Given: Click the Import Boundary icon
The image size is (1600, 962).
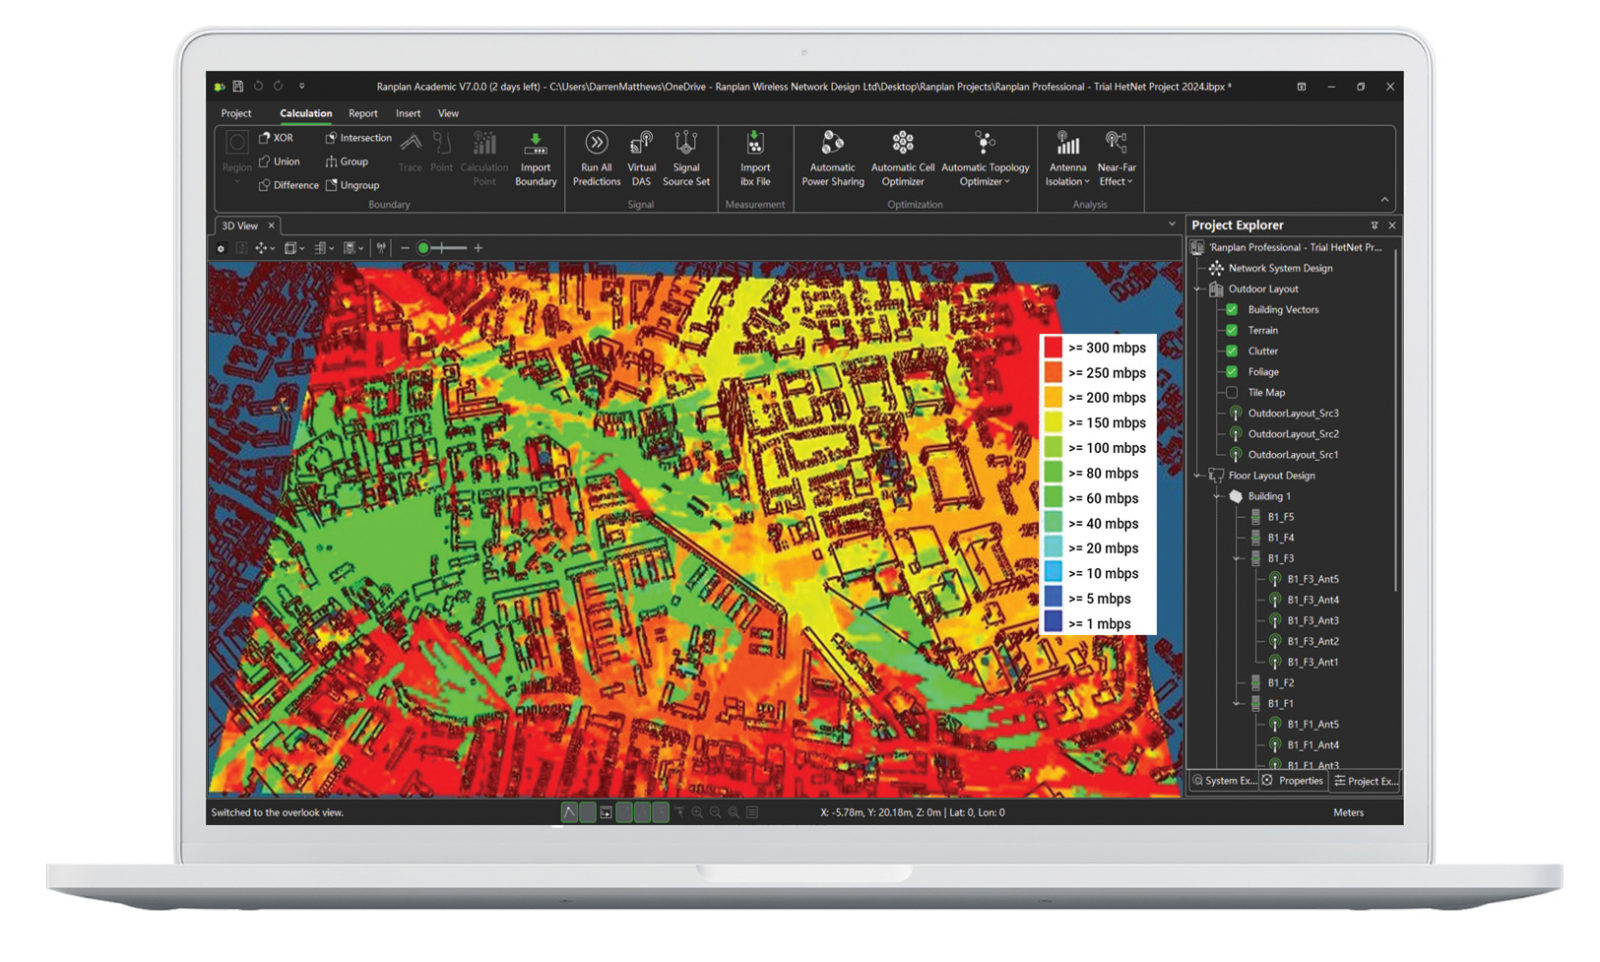Looking at the screenshot, I should coord(536,144).
